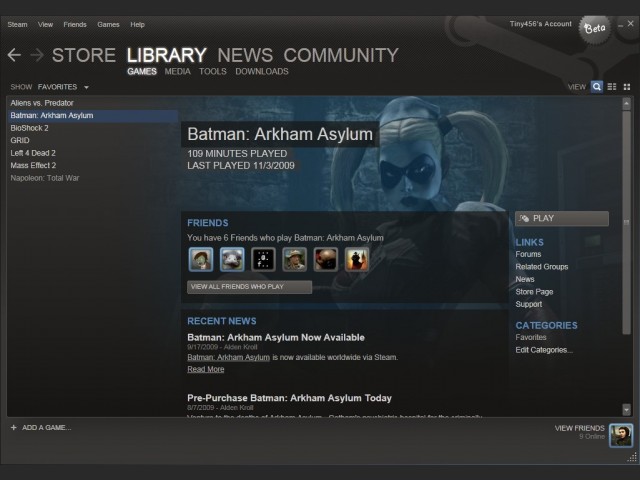Open Tiny456's Account
The height and width of the screenshot is (480, 640).
[x=540, y=24]
